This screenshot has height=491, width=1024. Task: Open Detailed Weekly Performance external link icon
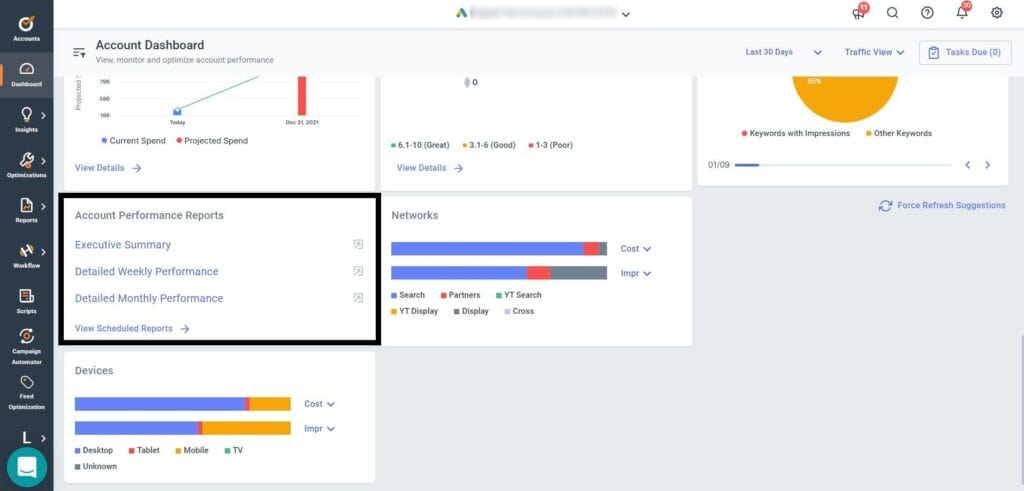[x=358, y=272]
